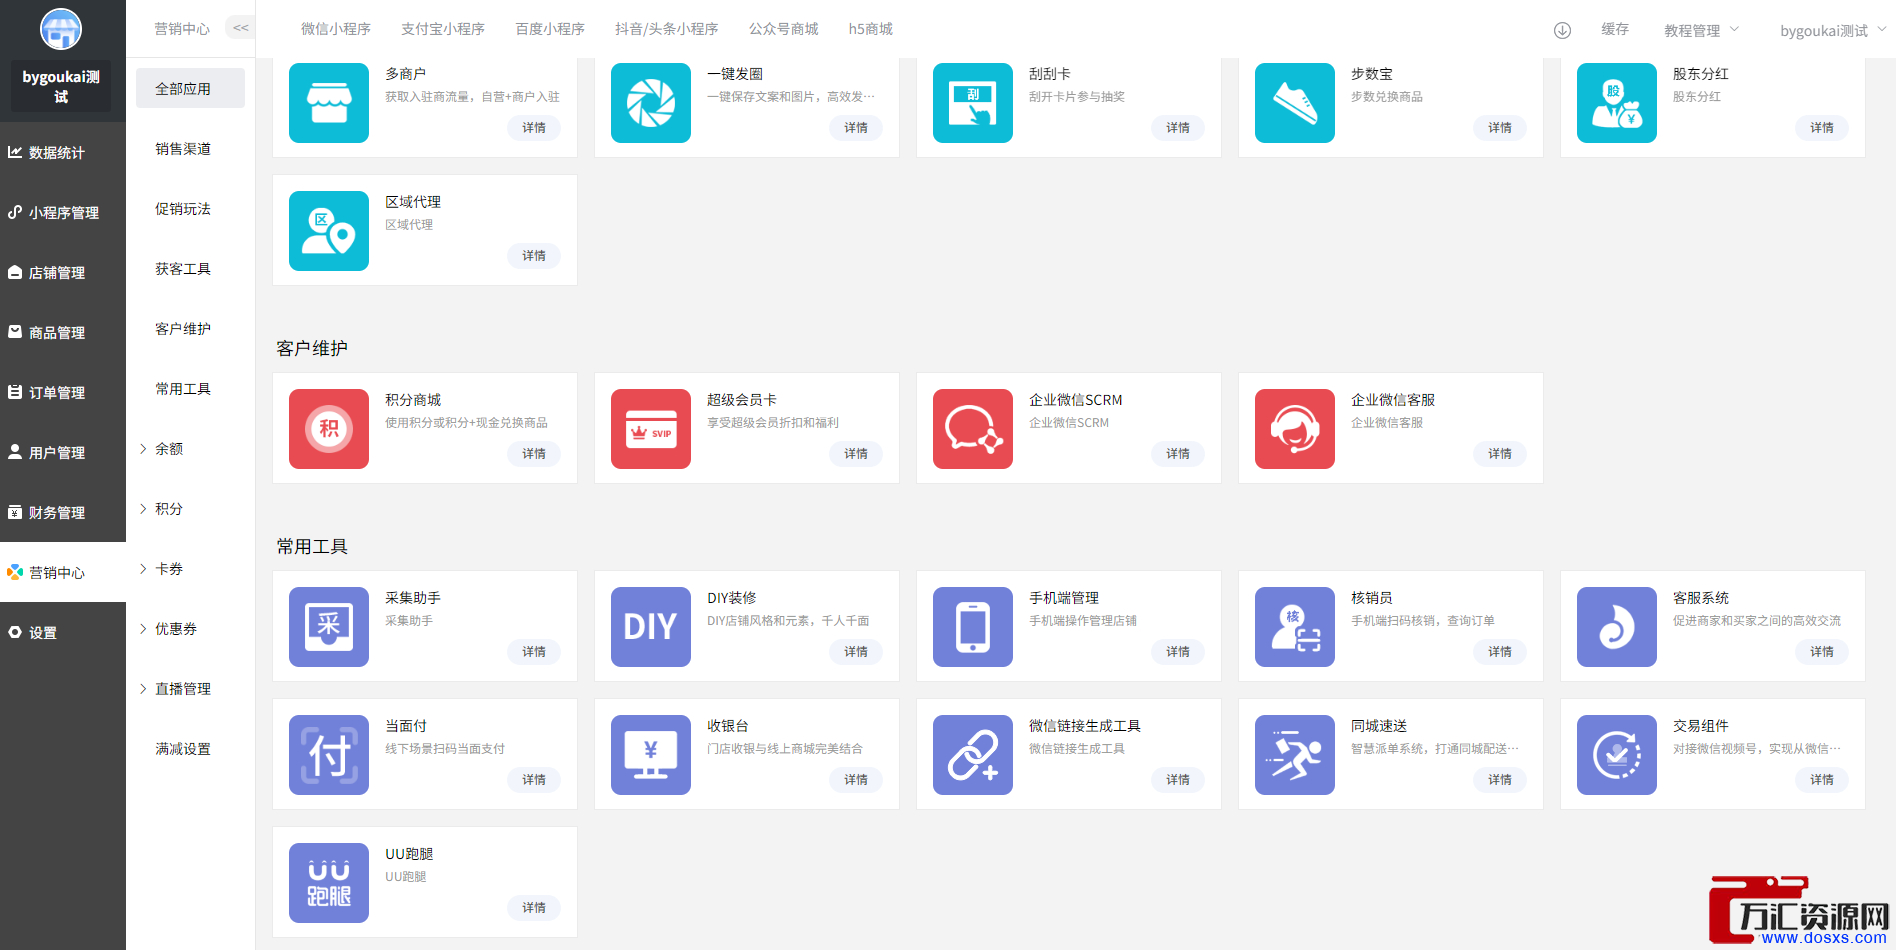Select the 微信链接生成工具 link icon
The height and width of the screenshot is (950, 1896).
coord(972,755)
